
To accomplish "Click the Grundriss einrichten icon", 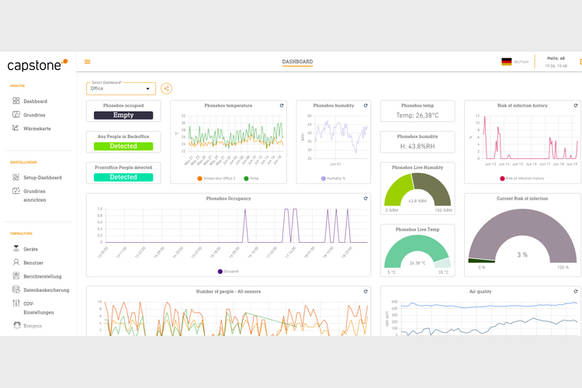I will [x=16, y=191].
